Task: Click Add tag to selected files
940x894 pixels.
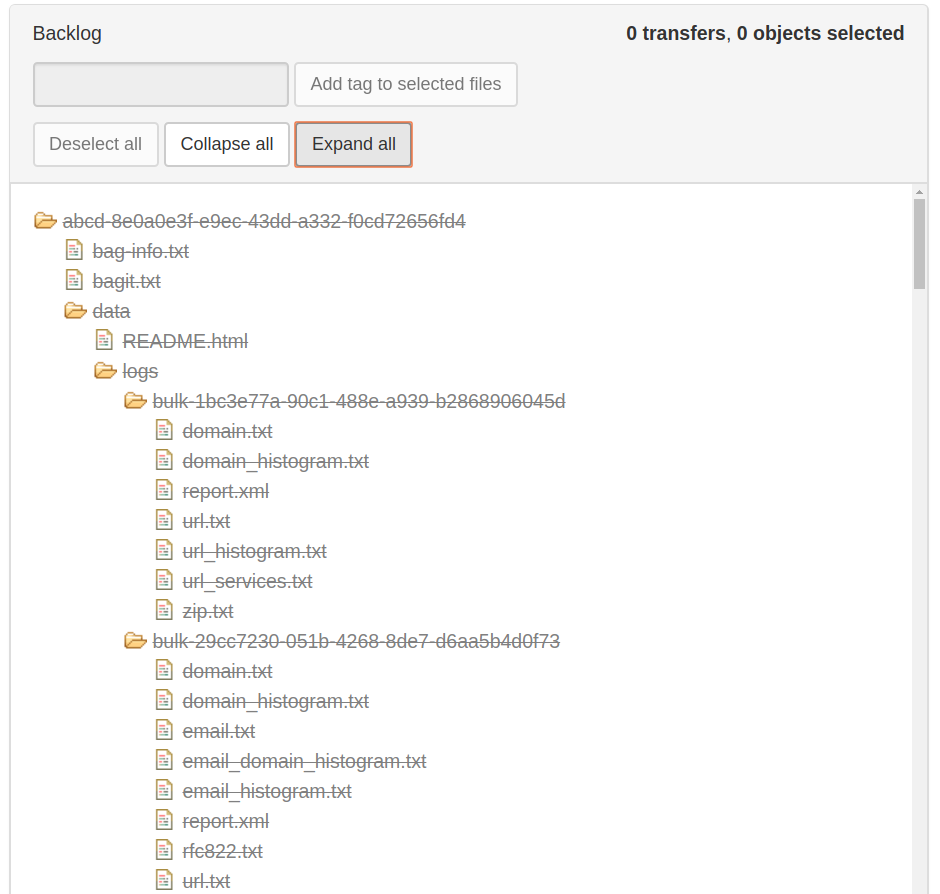Action: click(405, 85)
